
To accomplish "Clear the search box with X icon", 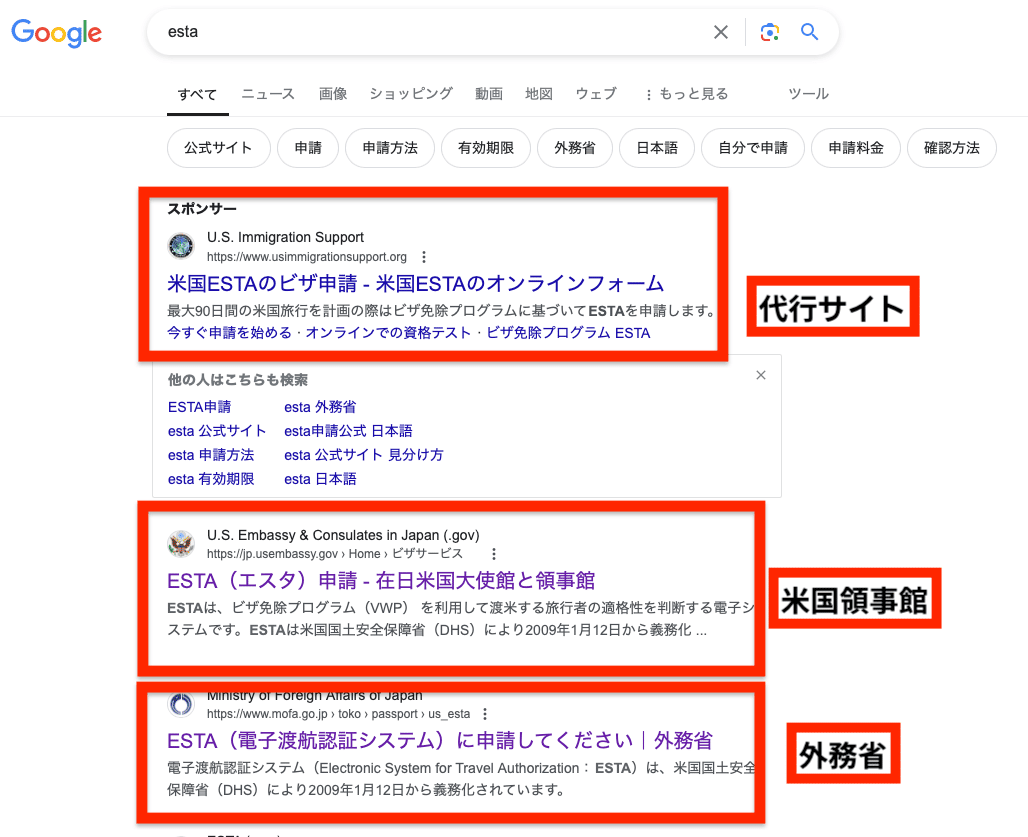I will (x=721, y=32).
